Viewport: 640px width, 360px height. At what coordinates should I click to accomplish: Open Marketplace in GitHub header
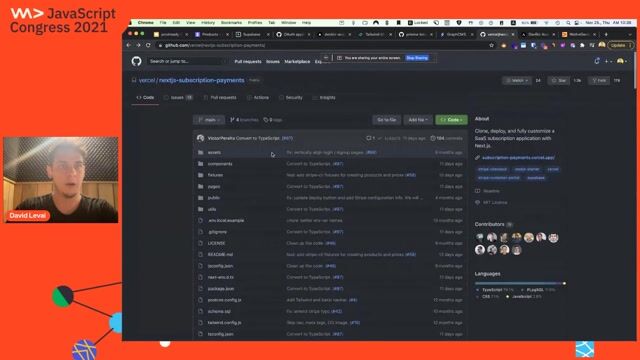297,62
